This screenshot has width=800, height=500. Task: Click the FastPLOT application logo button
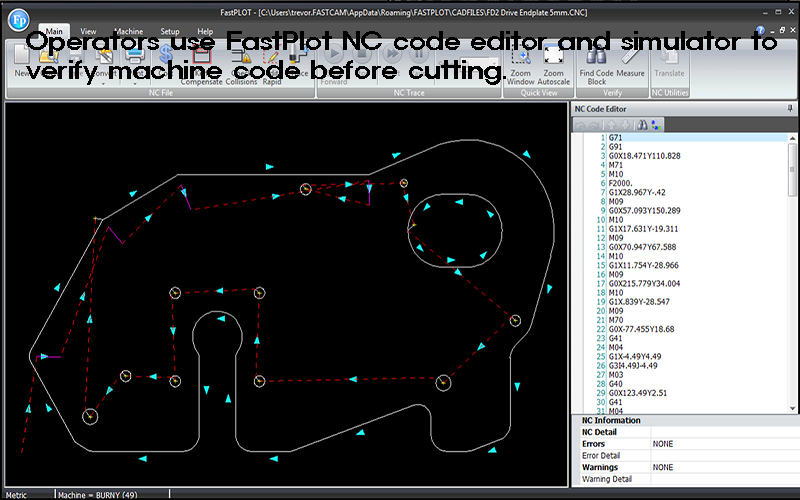(19, 18)
